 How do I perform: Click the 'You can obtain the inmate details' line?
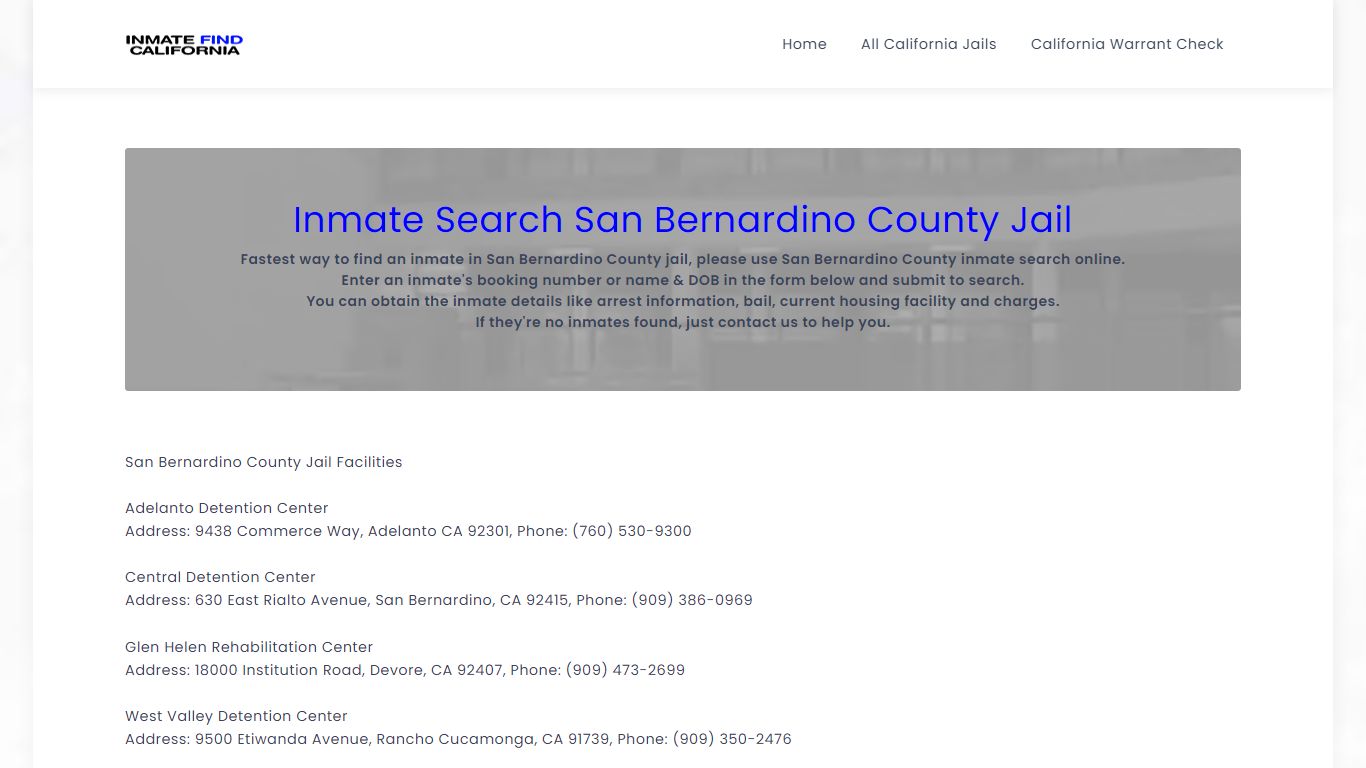click(x=682, y=301)
